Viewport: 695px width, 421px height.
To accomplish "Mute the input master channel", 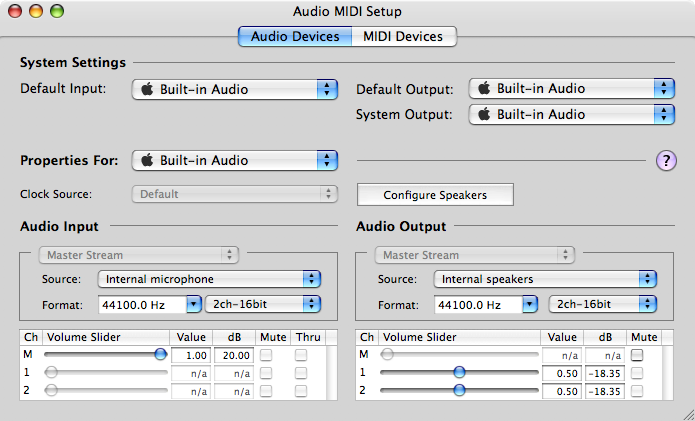I will (267, 354).
